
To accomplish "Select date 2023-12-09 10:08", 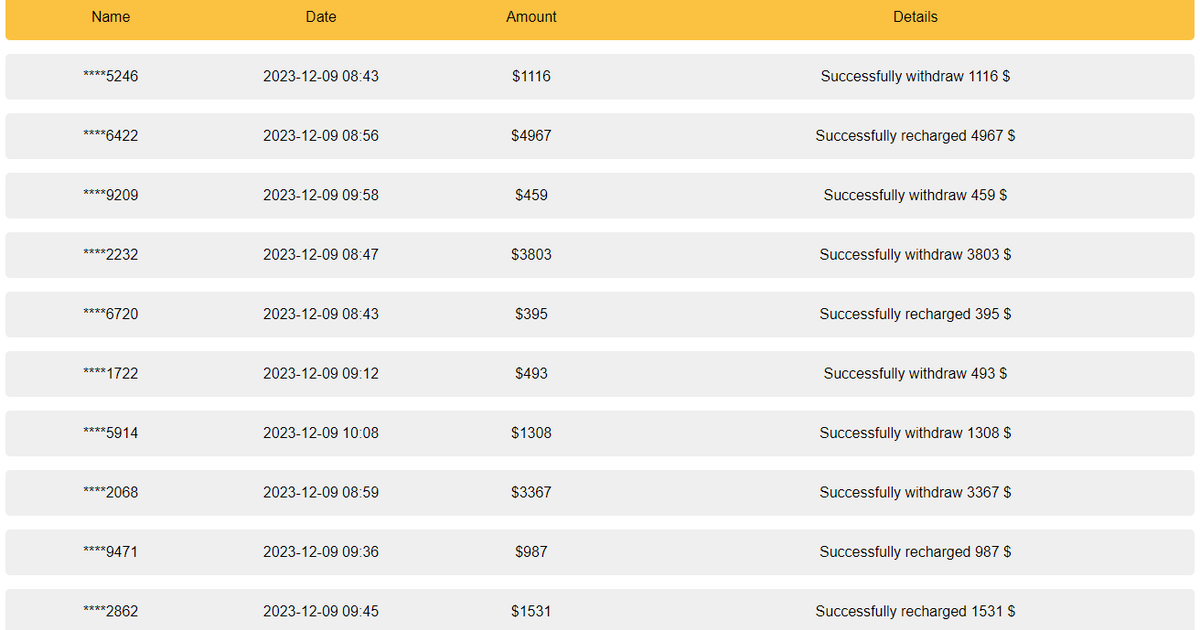I will pyautogui.click(x=321, y=433).
